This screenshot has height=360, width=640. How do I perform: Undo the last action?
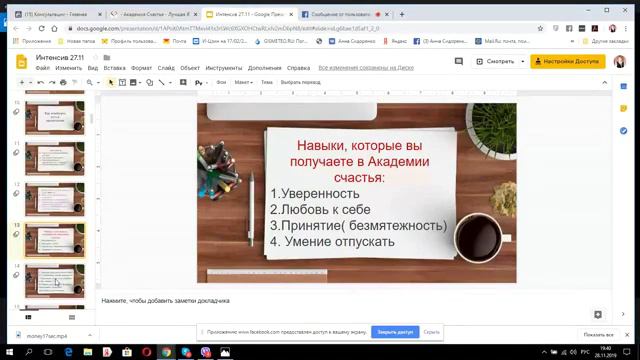40,82
